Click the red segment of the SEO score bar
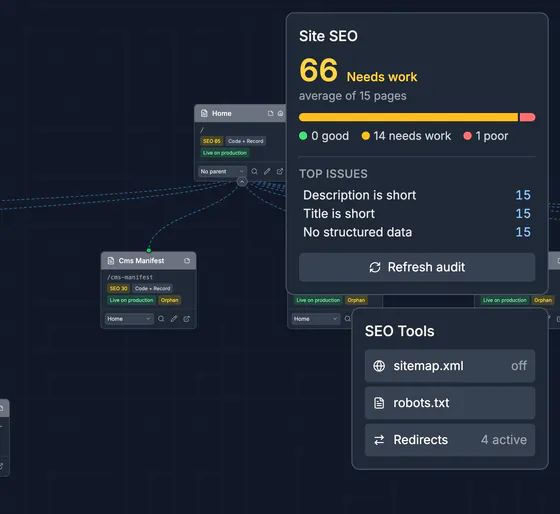 pyautogui.click(x=528, y=117)
